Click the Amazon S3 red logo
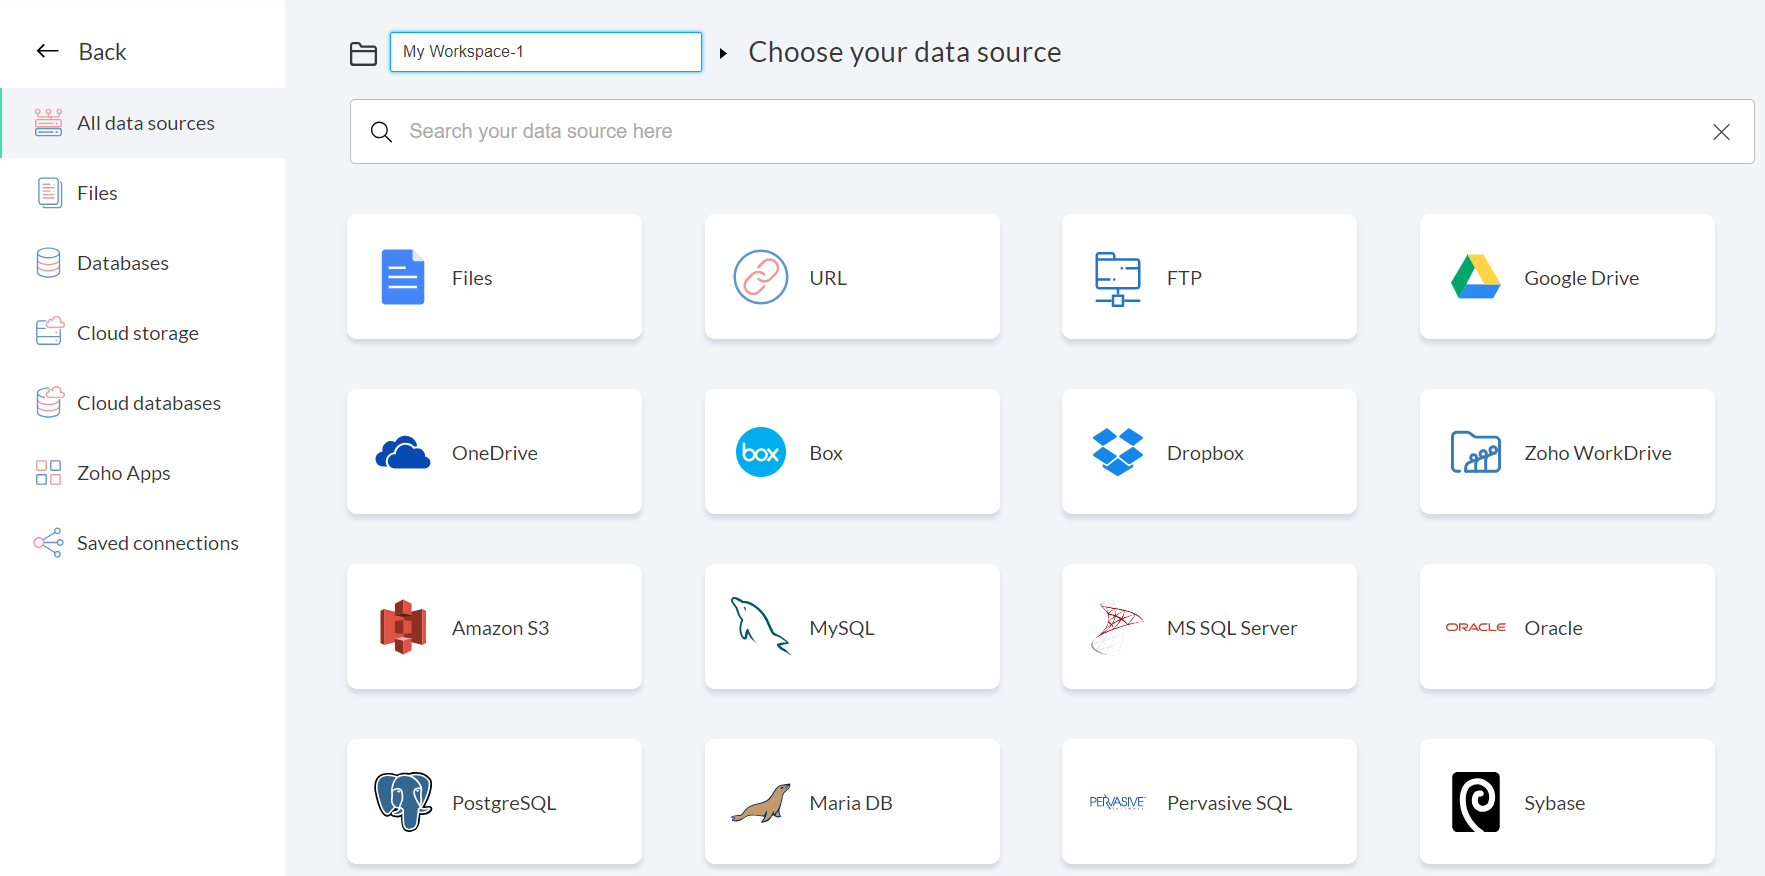The height and width of the screenshot is (876, 1765). [x=403, y=627]
